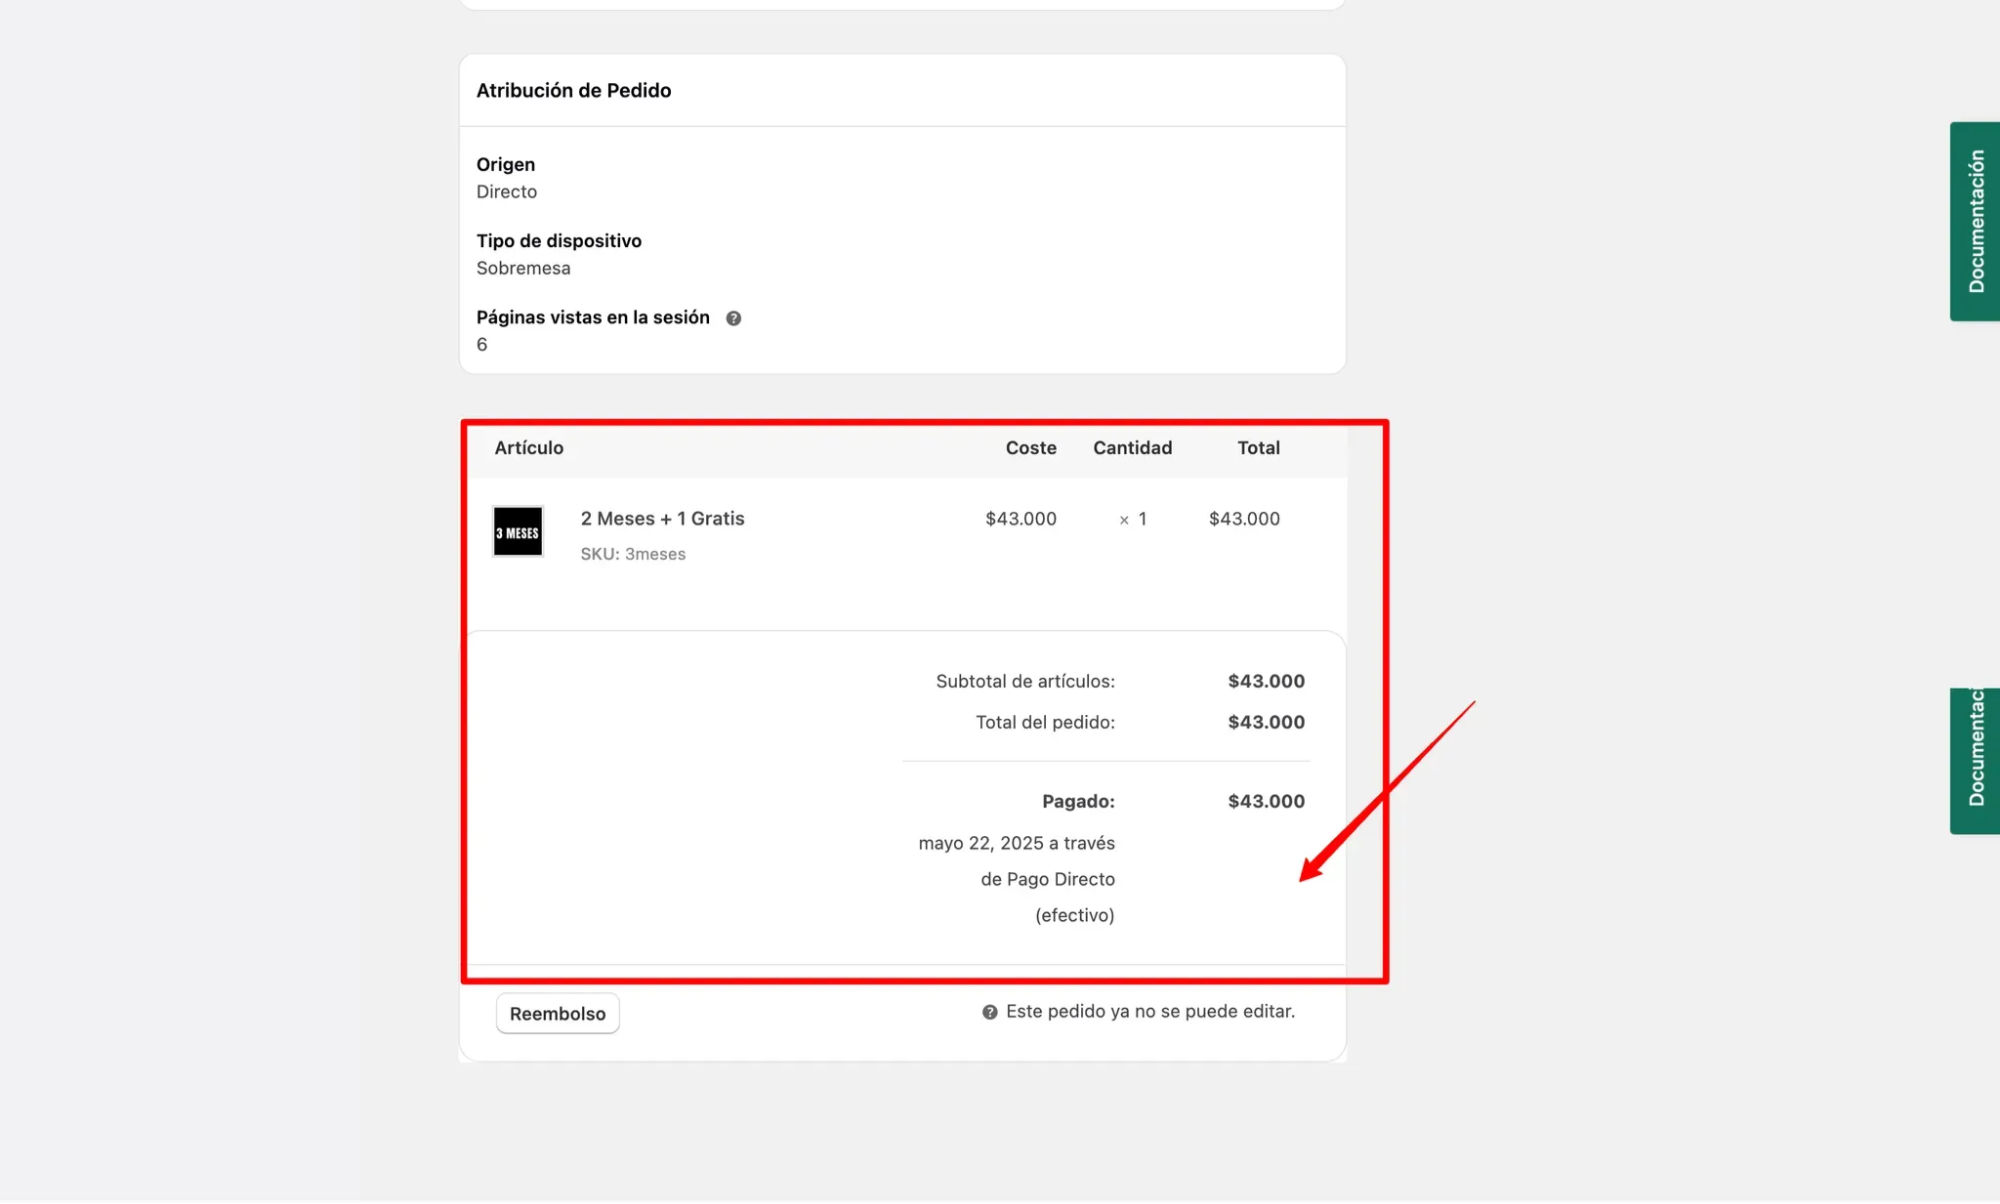Click the Total del pedido amount

[x=1265, y=722]
